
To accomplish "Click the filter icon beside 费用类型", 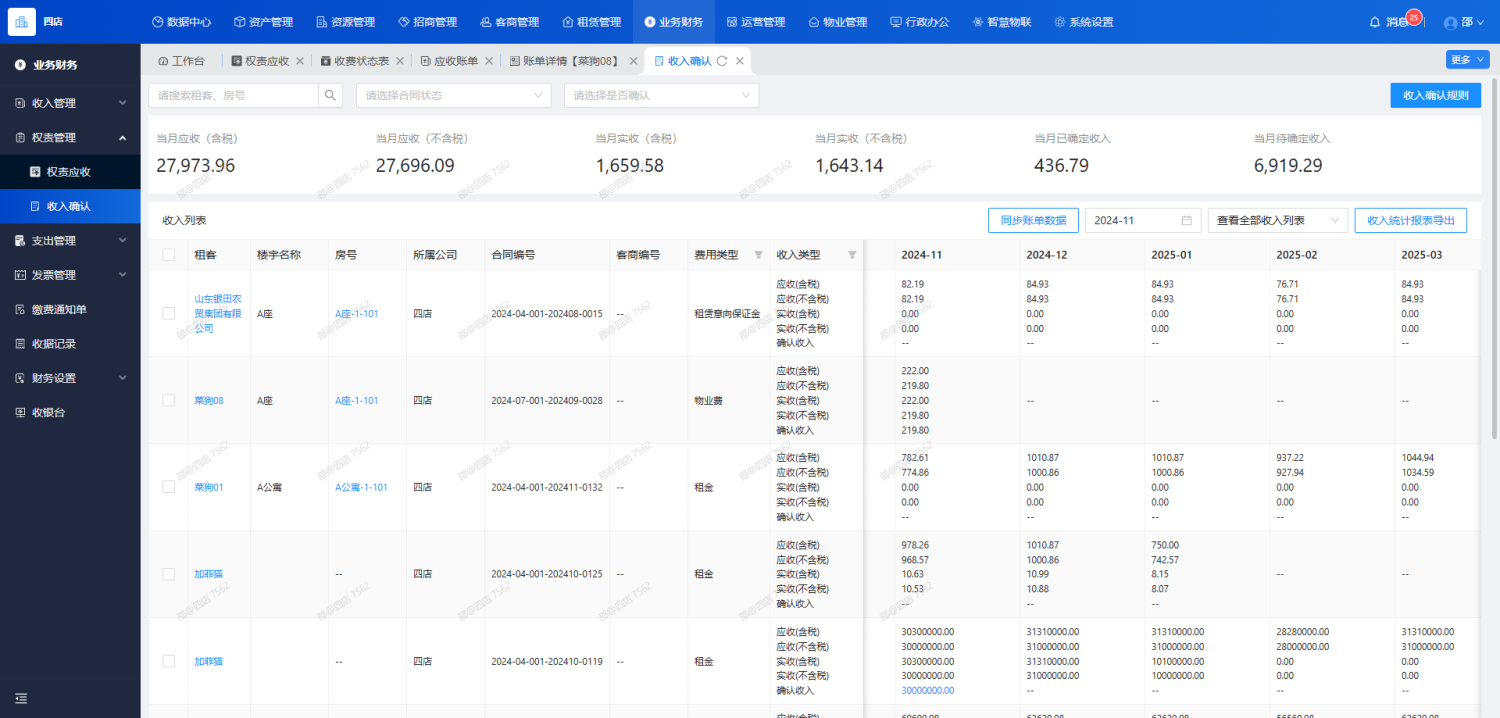I will pyautogui.click(x=758, y=255).
